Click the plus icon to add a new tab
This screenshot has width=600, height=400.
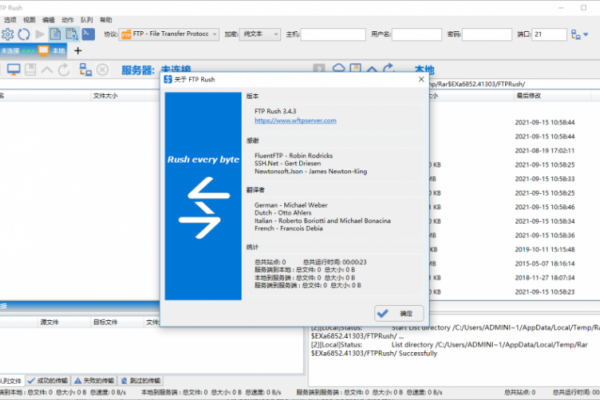[78, 50]
